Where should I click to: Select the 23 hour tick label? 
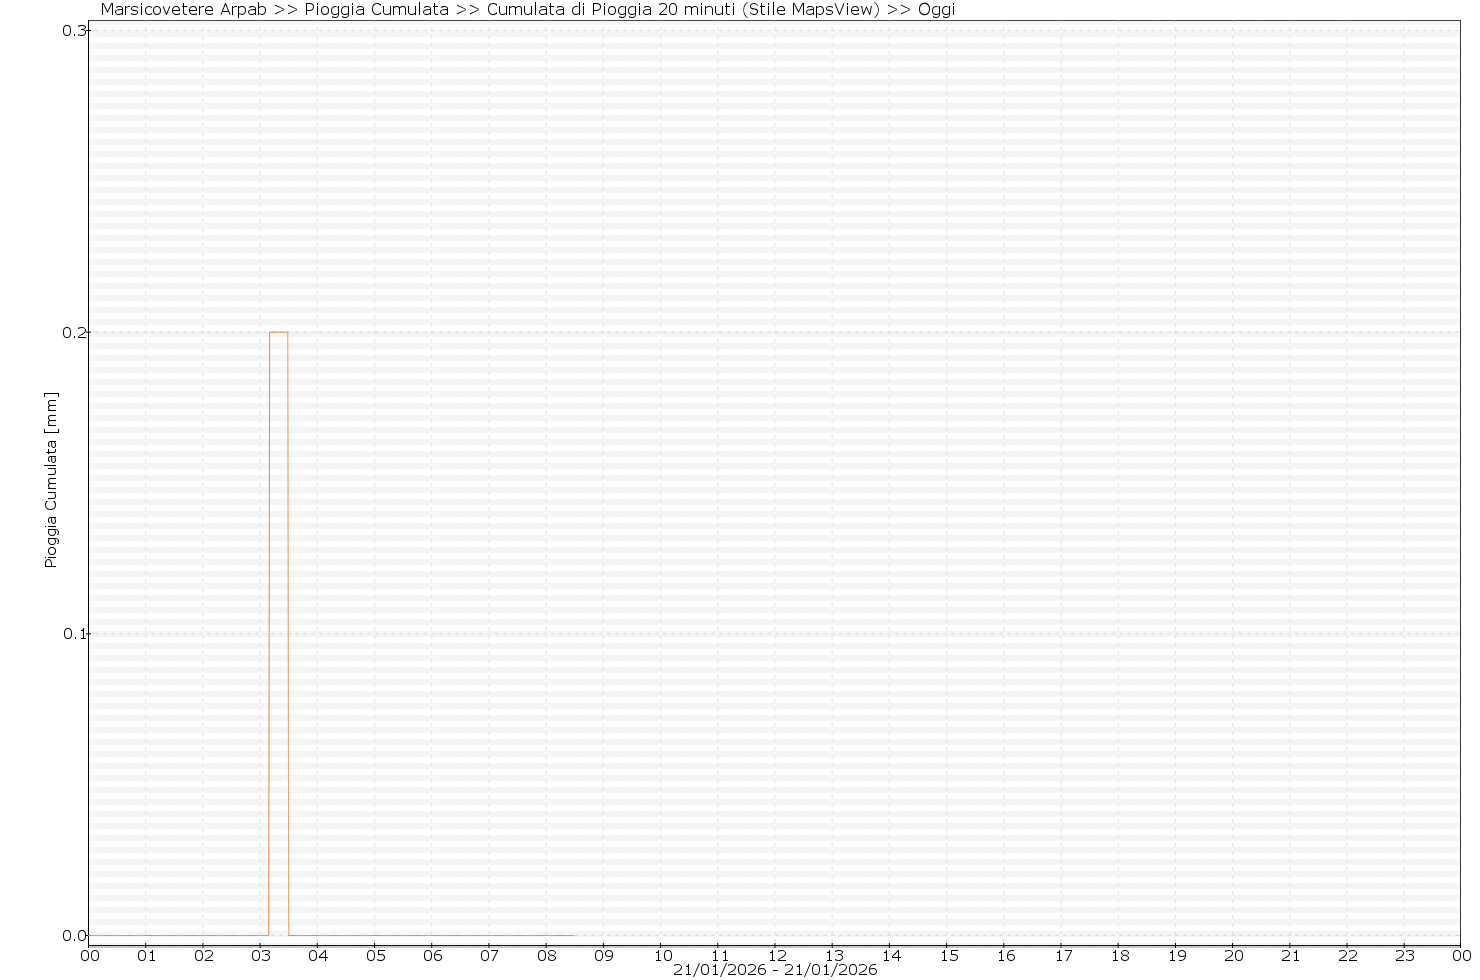[x=1405, y=955]
